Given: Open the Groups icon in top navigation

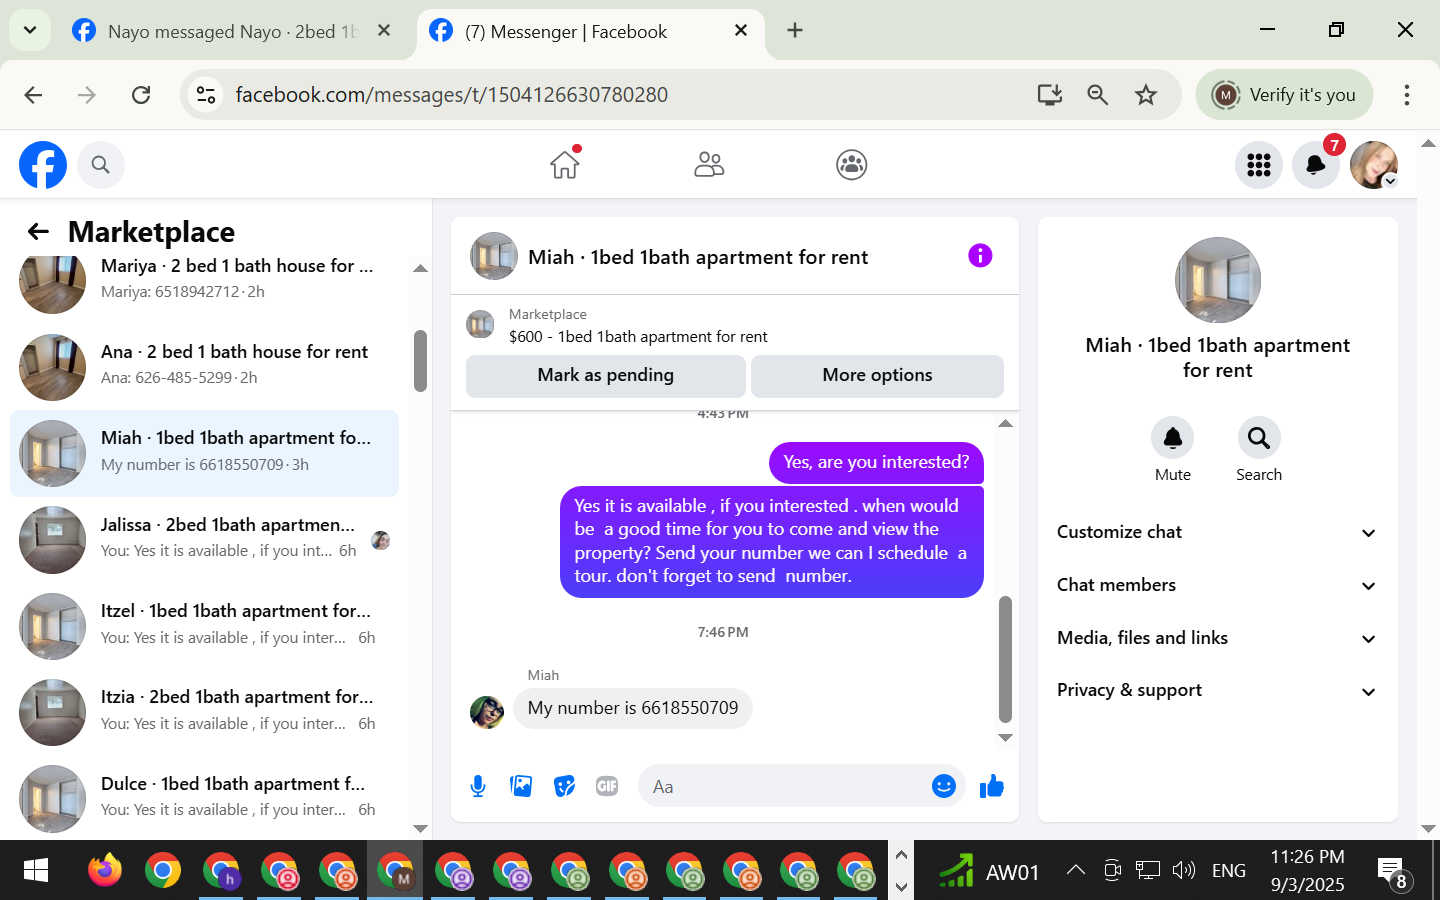Looking at the screenshot, I should pos(852,164).
